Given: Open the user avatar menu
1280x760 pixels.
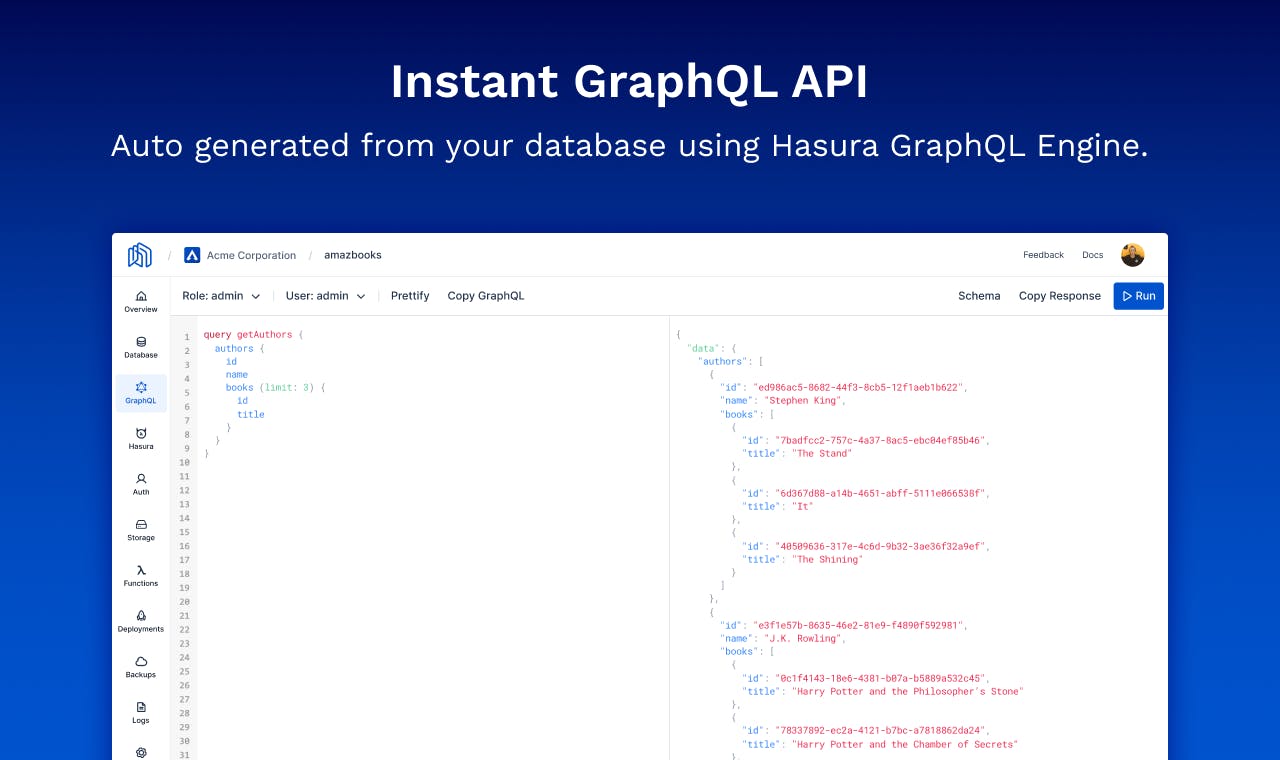Looking at the screenshot, I should point(1132,255).
